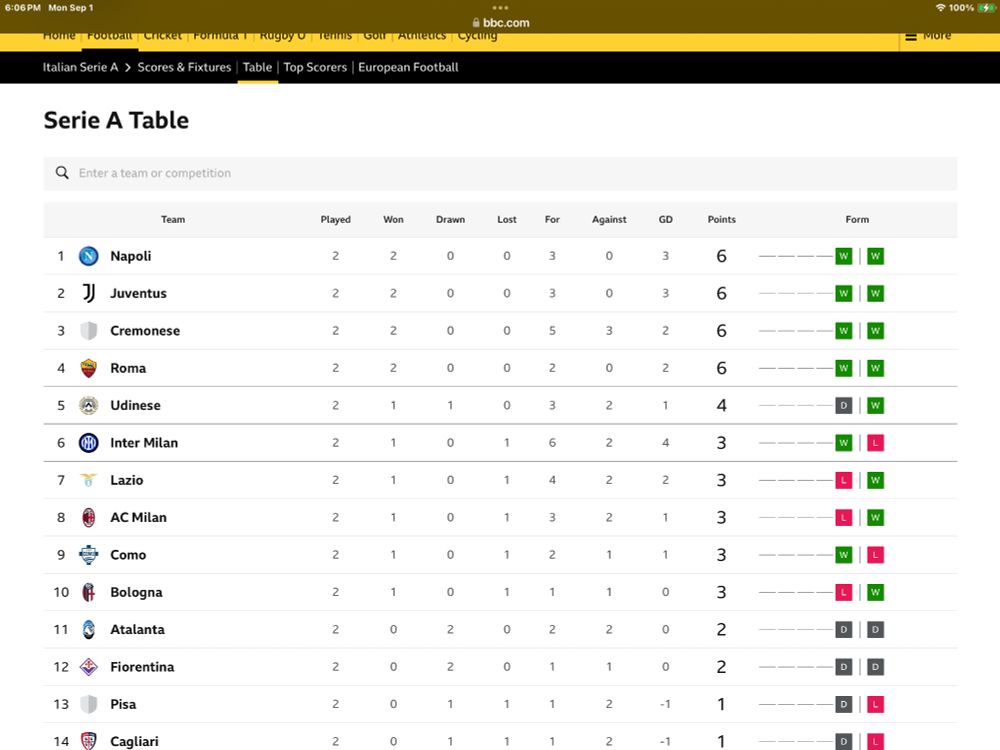Click Inter Milan's goals for value 6
Image resolution: width=1000 pixels, height=750 pixels.
(552, 443)
